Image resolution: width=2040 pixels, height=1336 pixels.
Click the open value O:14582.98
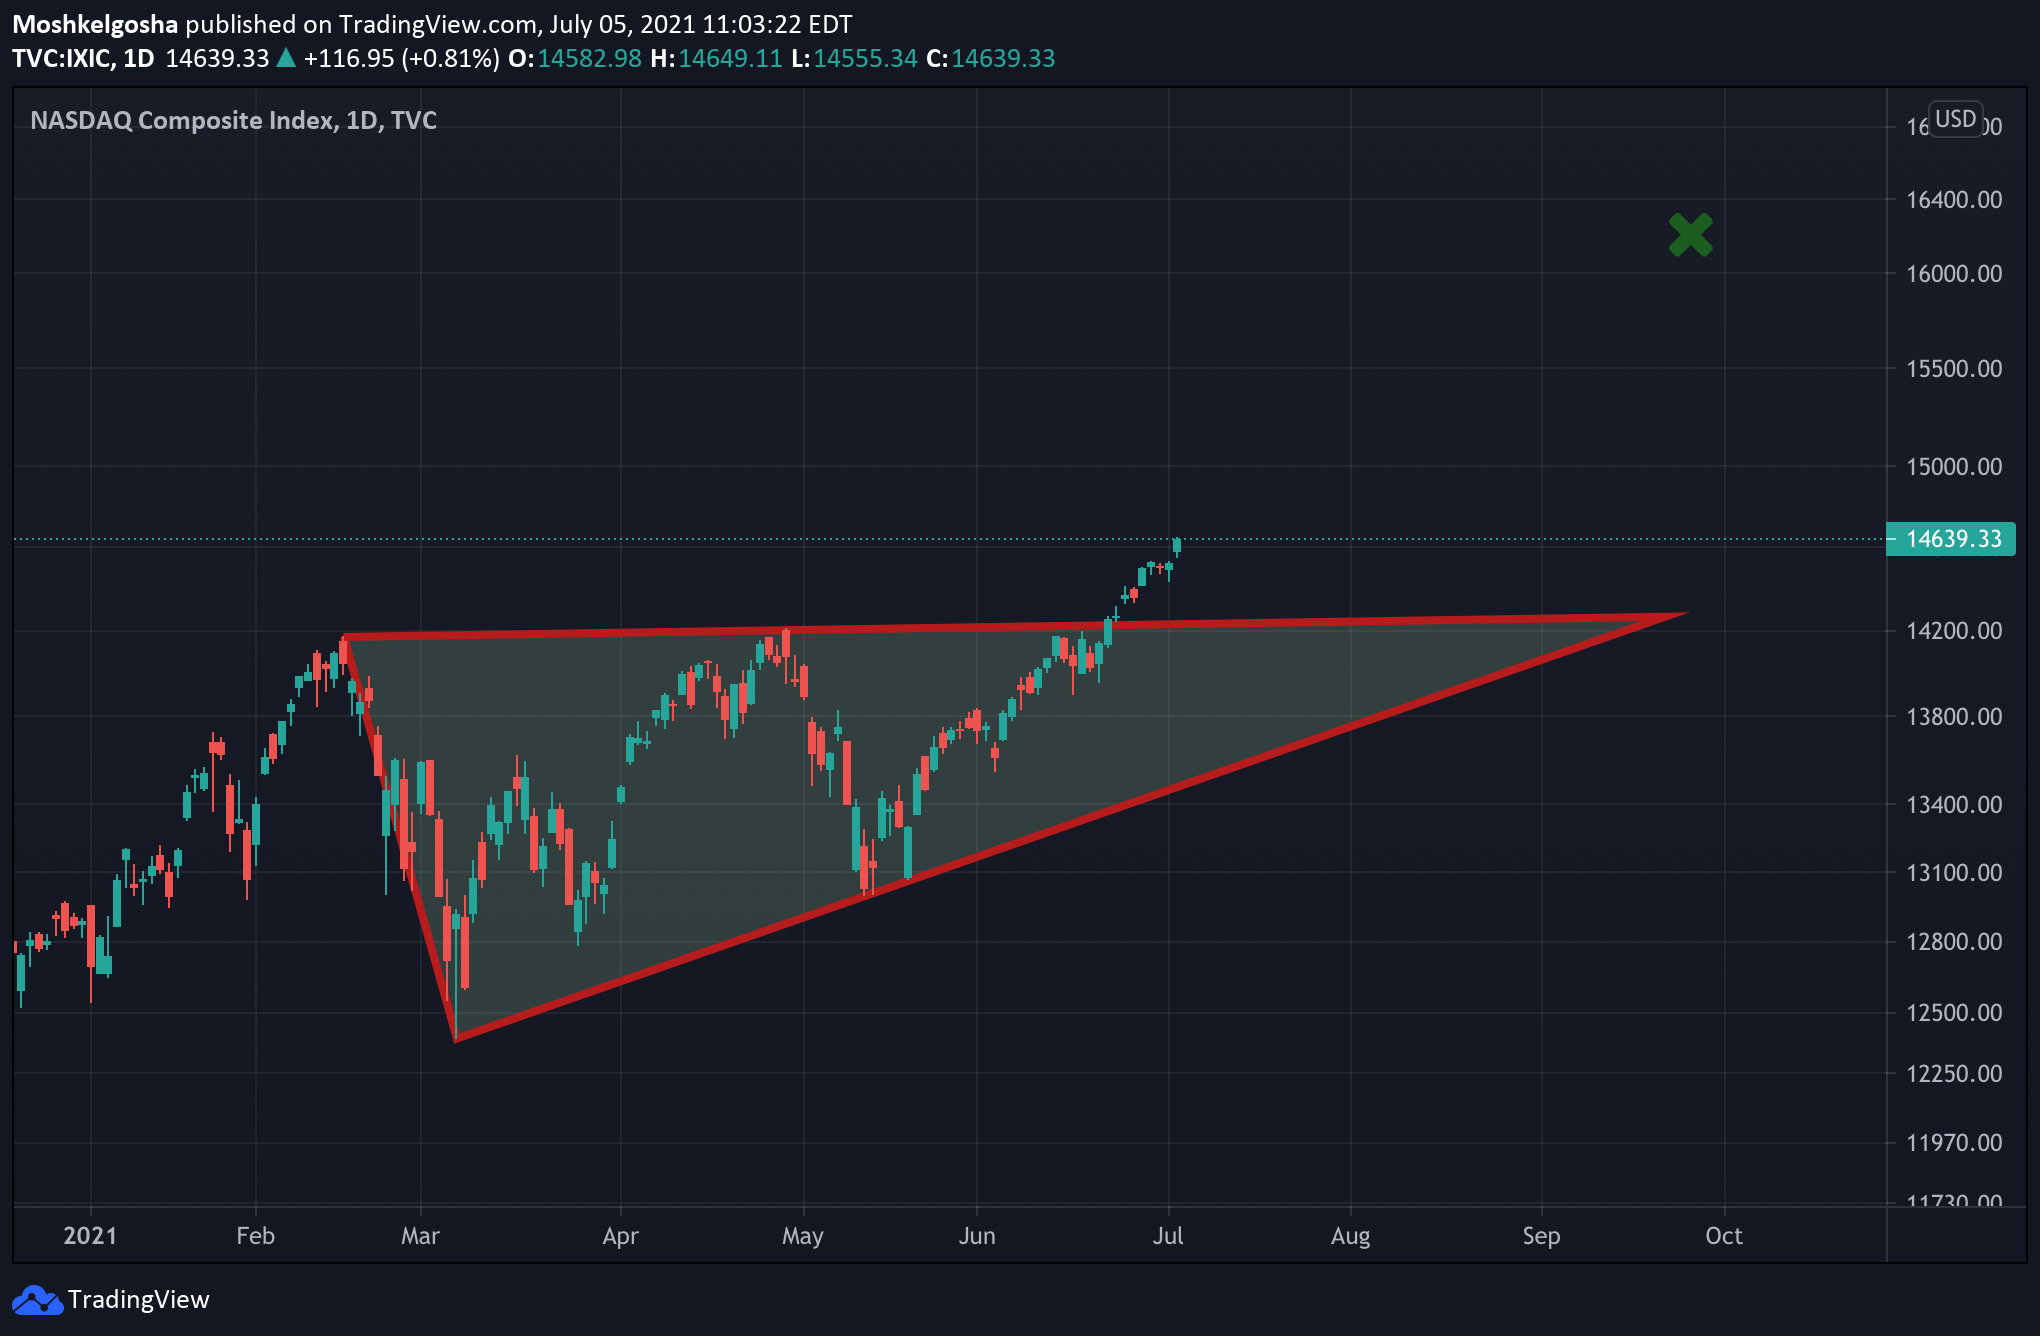point(575,59)
